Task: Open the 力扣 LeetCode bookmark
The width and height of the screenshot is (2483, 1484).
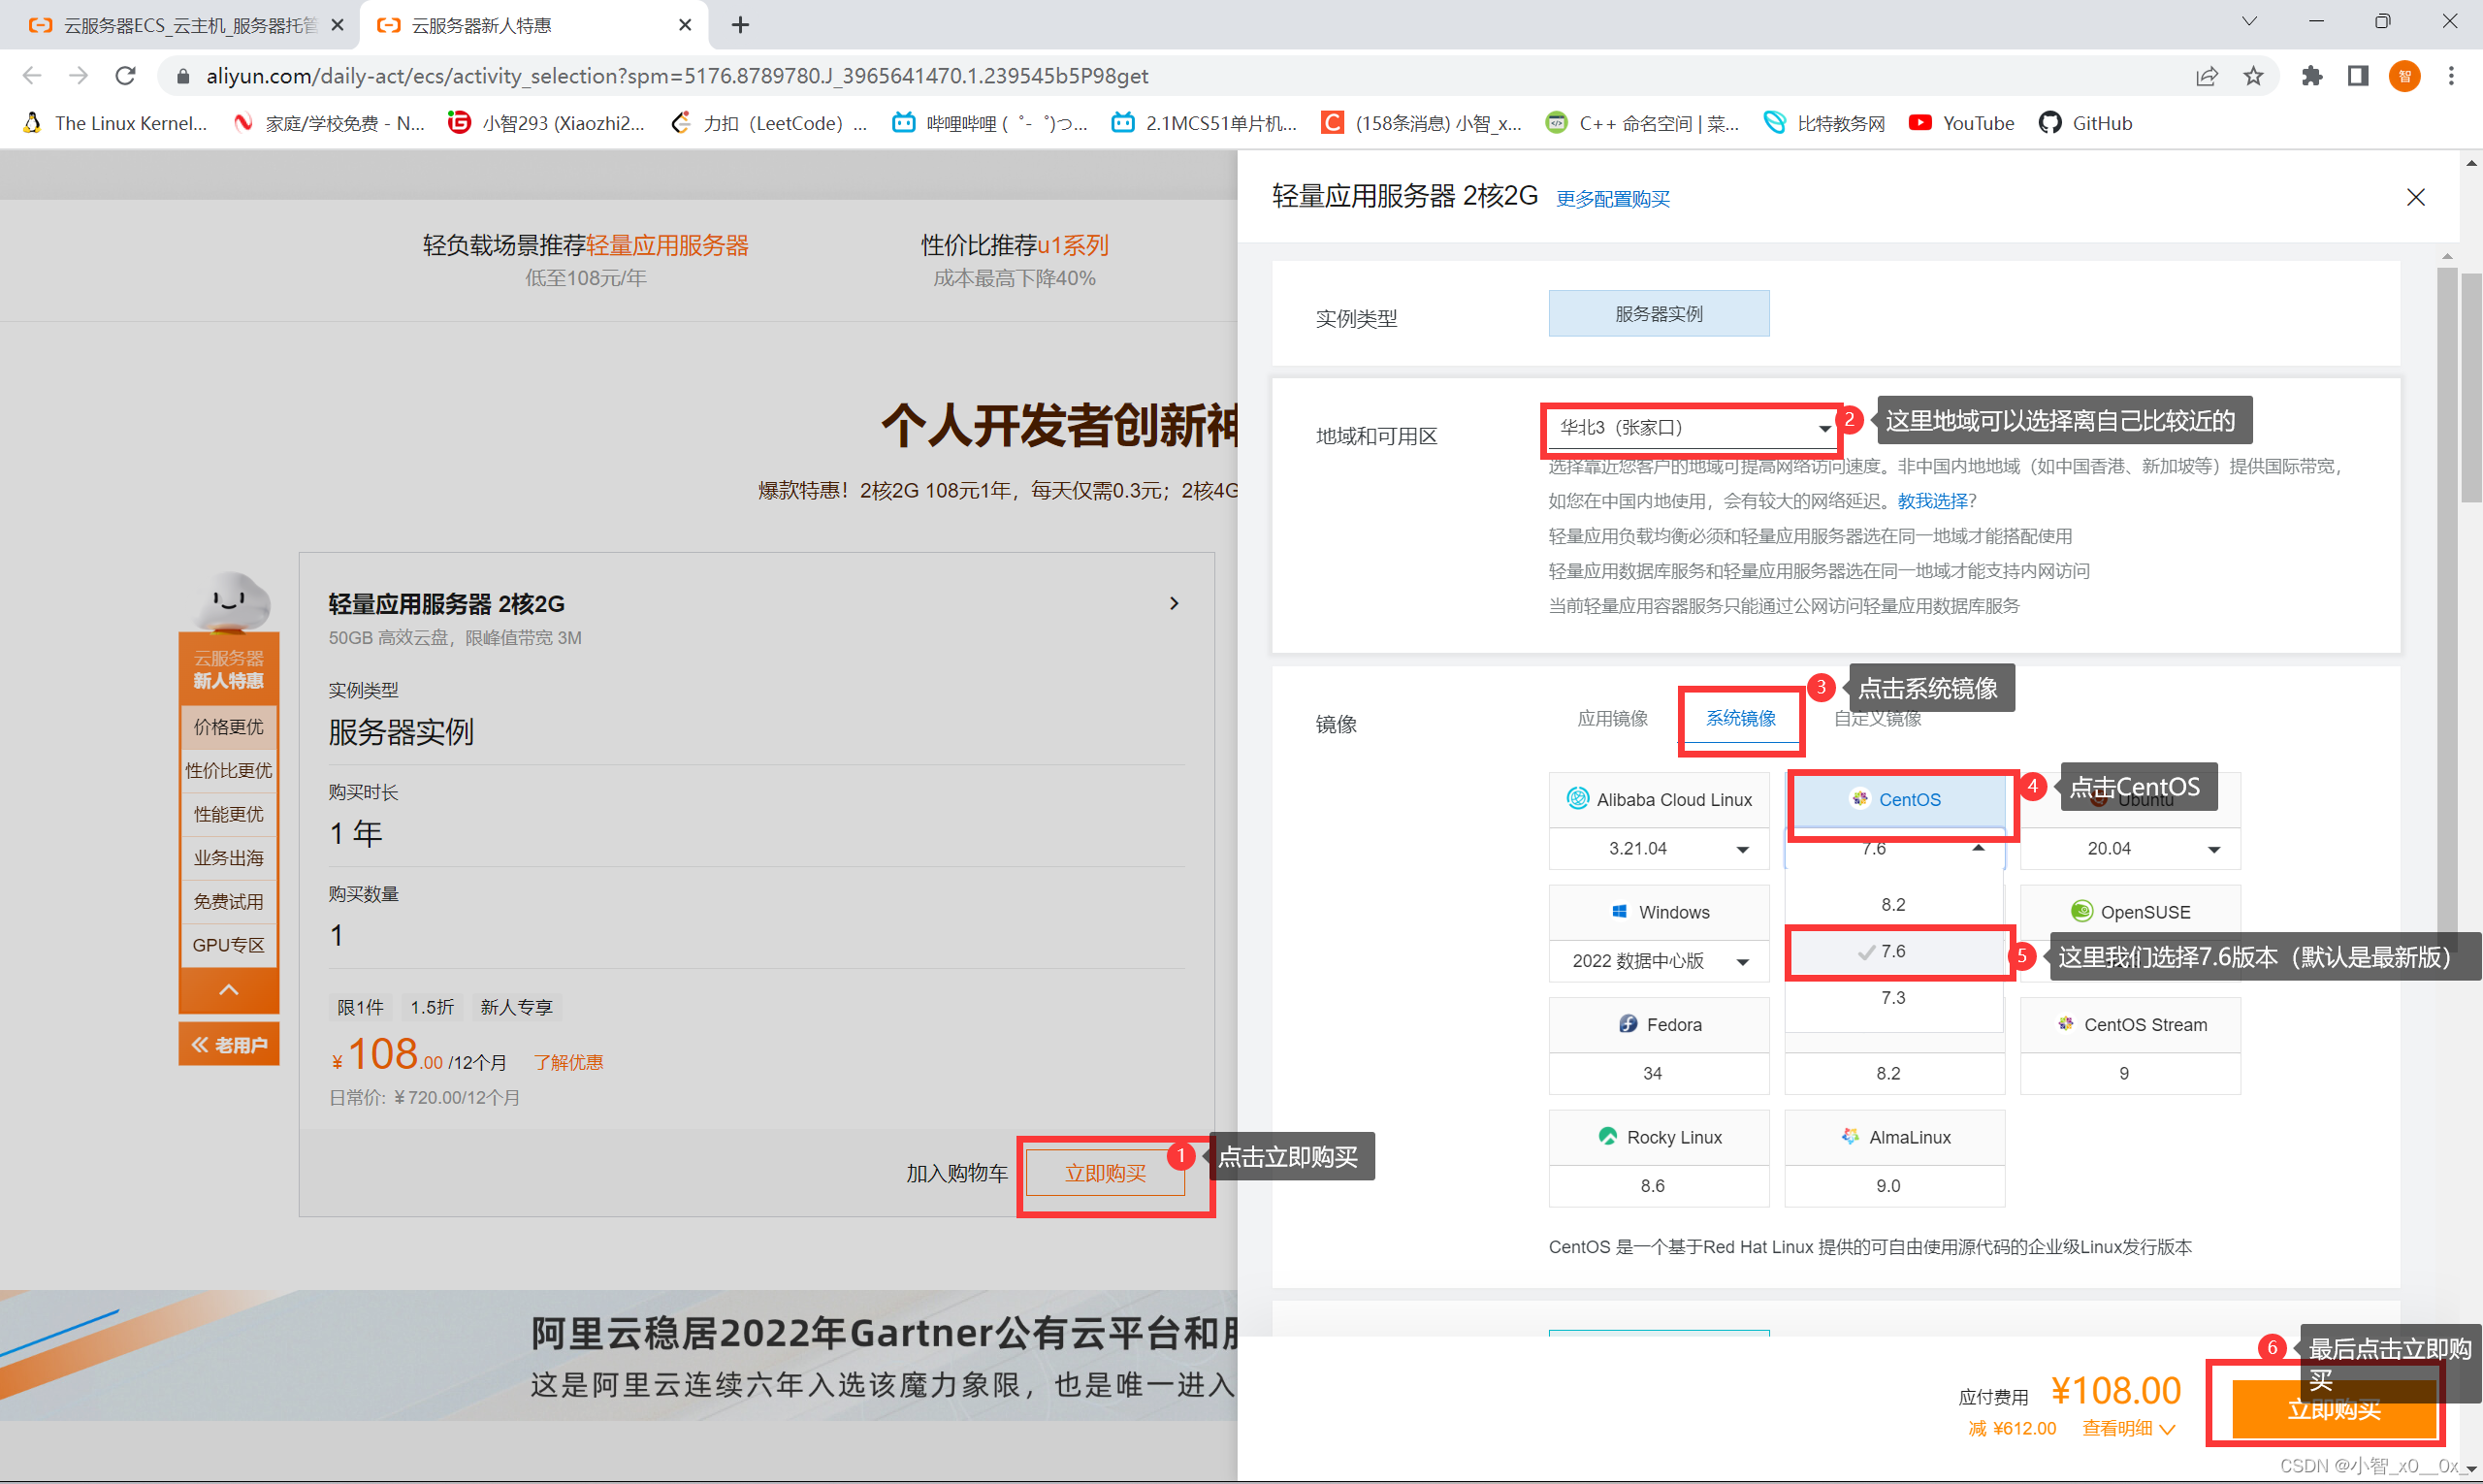Action: point(770,123)
